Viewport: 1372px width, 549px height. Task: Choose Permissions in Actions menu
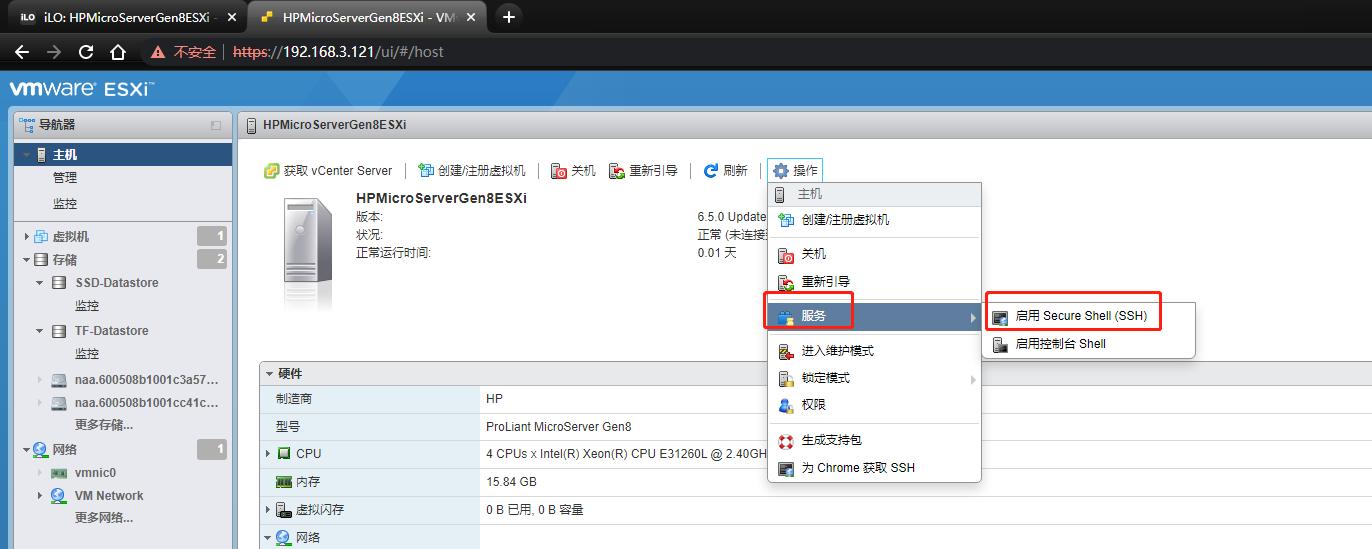click(874, 405)
